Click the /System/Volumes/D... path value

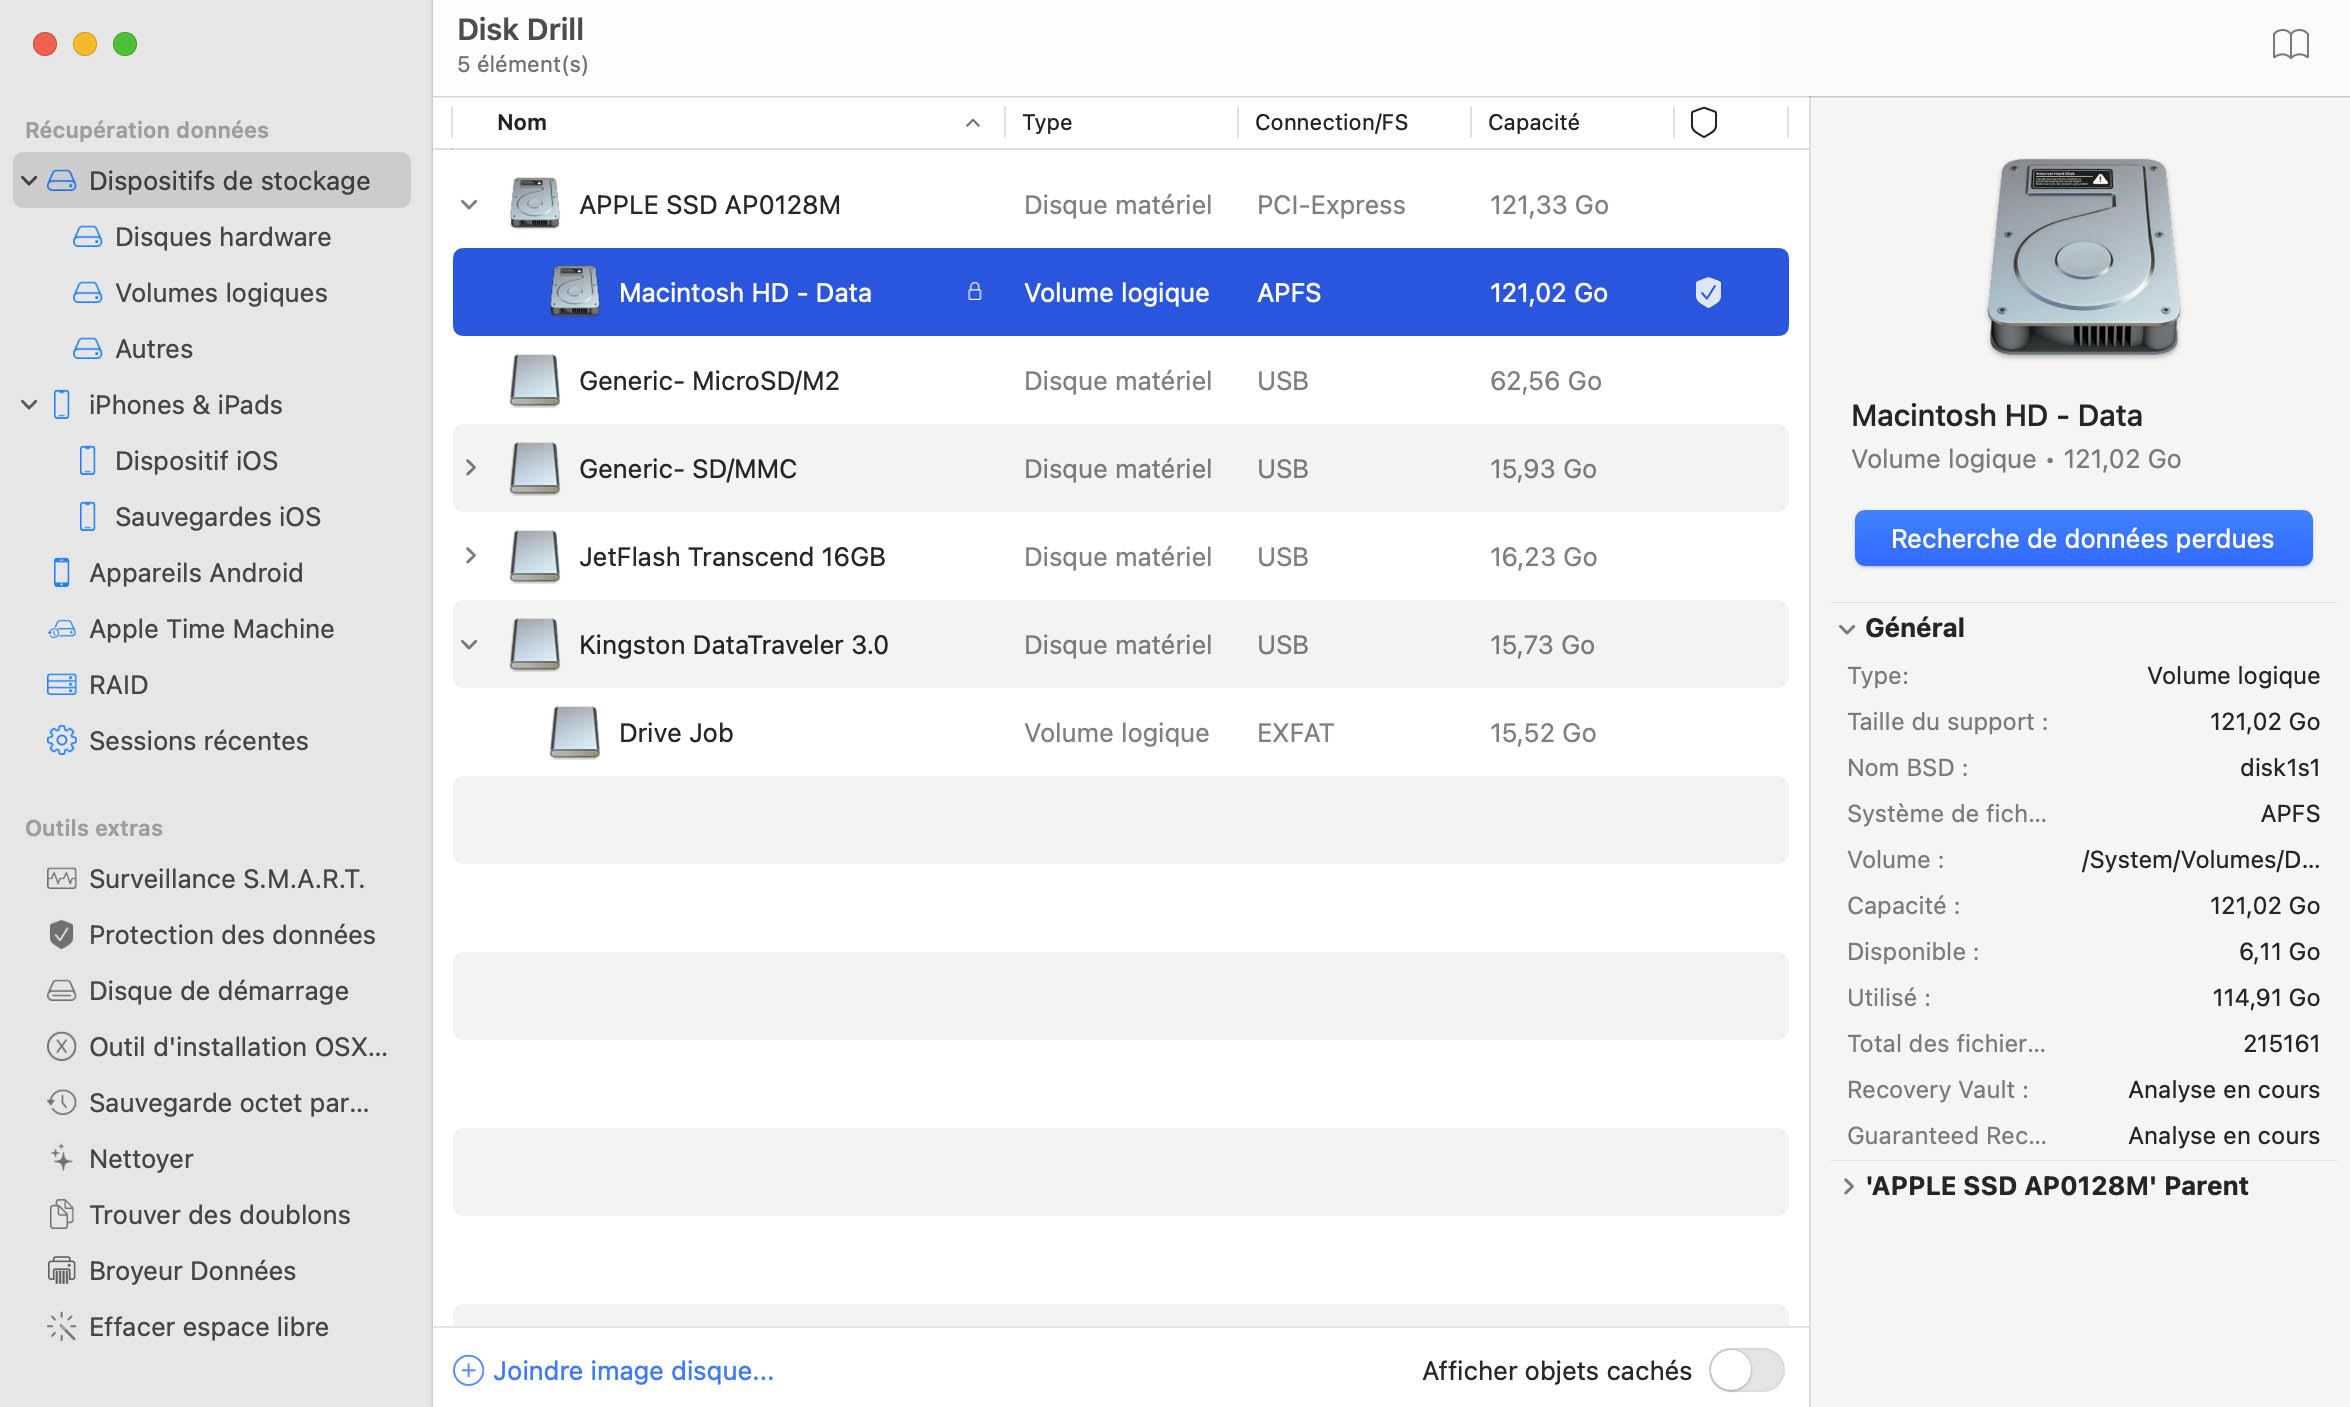point(2200,859)
